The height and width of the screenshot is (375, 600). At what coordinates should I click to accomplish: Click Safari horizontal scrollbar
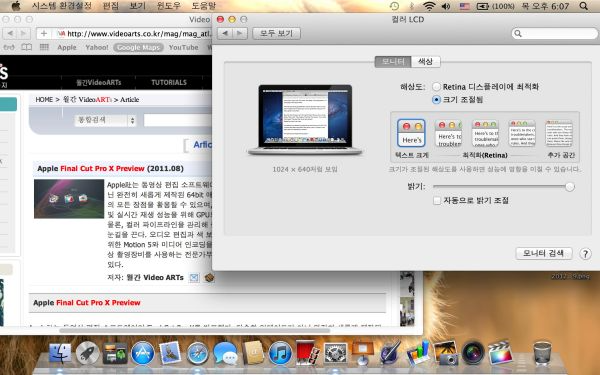pos(194,331)
